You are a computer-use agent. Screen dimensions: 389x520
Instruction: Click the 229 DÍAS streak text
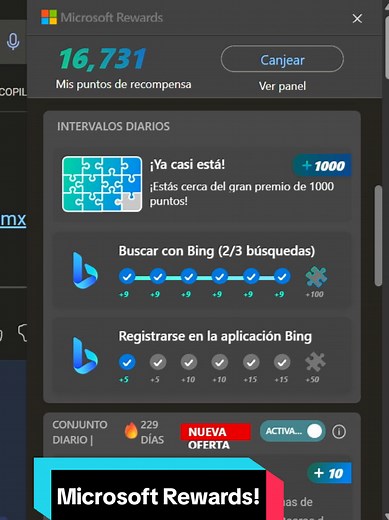coord(152,432)
